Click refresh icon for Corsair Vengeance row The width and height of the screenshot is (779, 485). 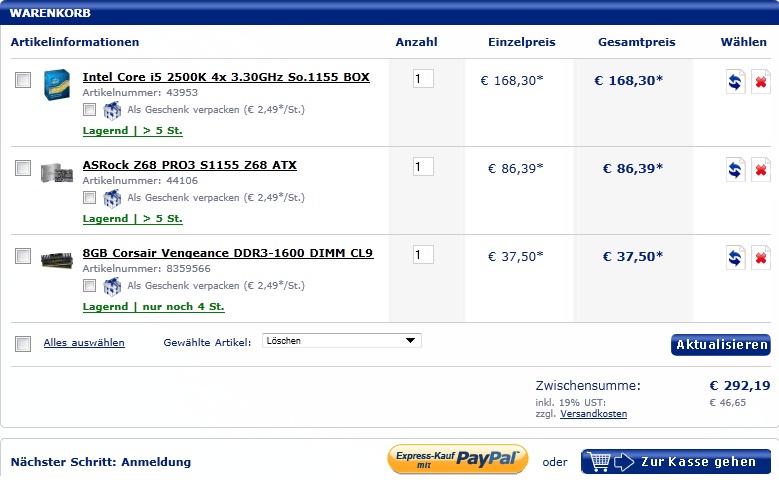pyautogui.click(x=735, y=257)
